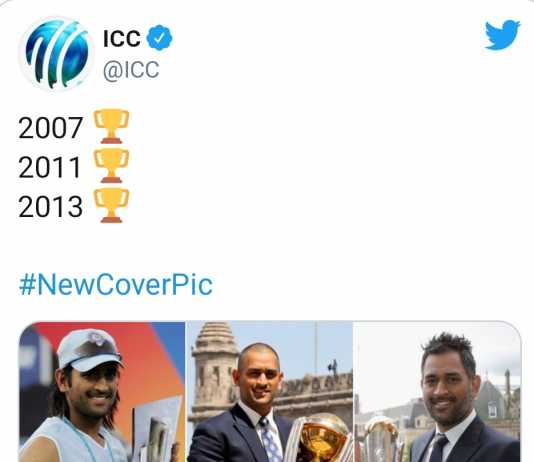
Task: Click the stone tower in the middle photo
Action: pyautogui.click(x=214, y=371)
